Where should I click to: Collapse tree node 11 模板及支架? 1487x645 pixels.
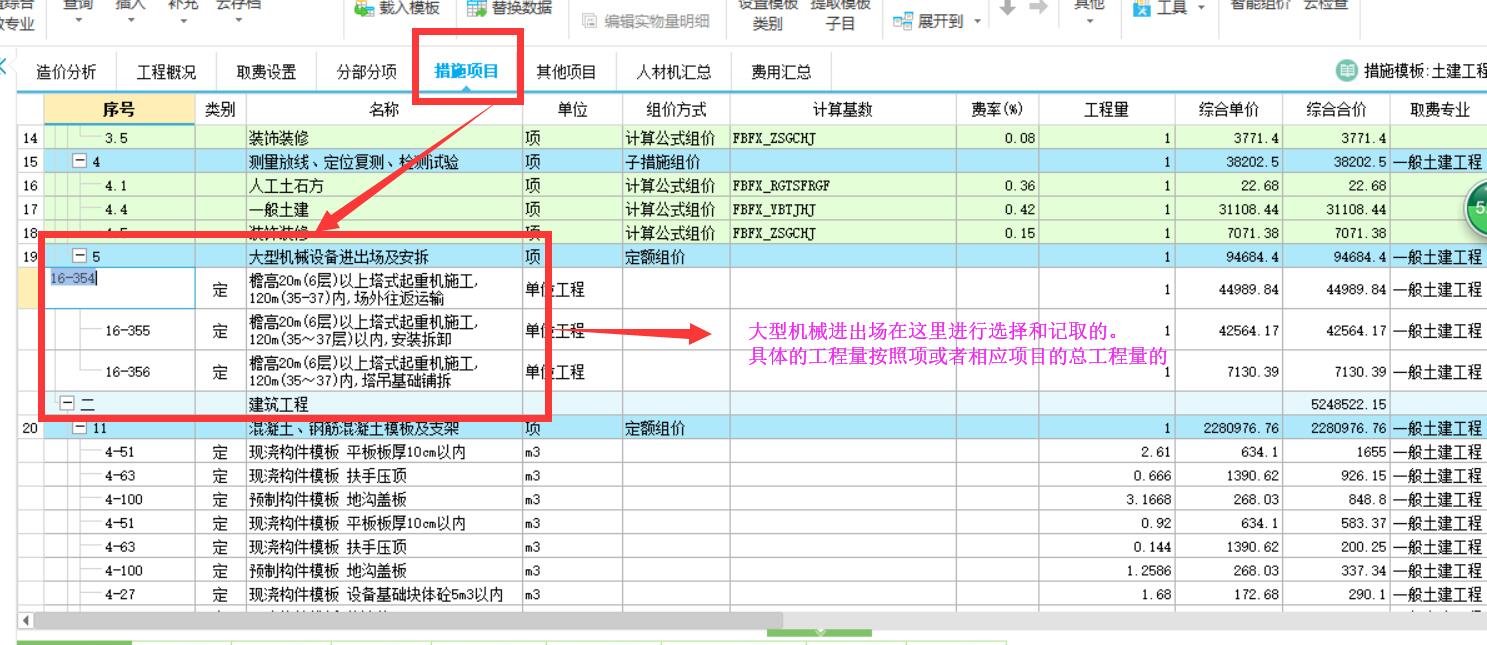[79, 428]
